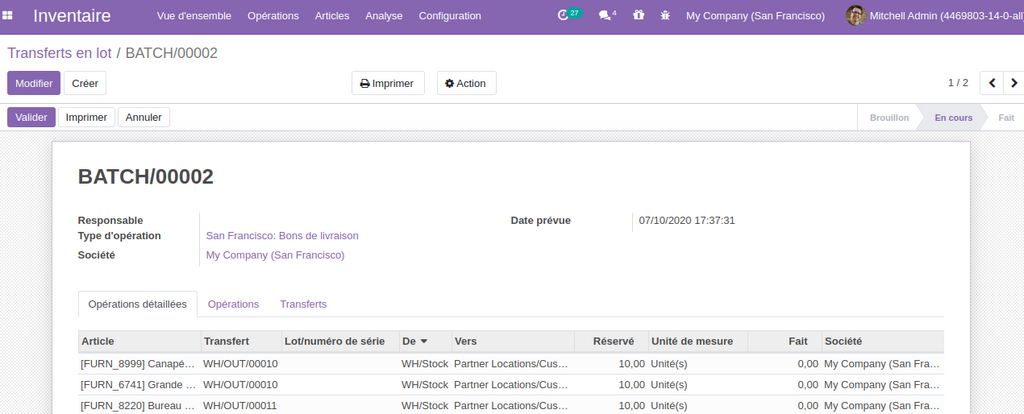
Task: Expand the Action gear dropdown
Action: 466,83
